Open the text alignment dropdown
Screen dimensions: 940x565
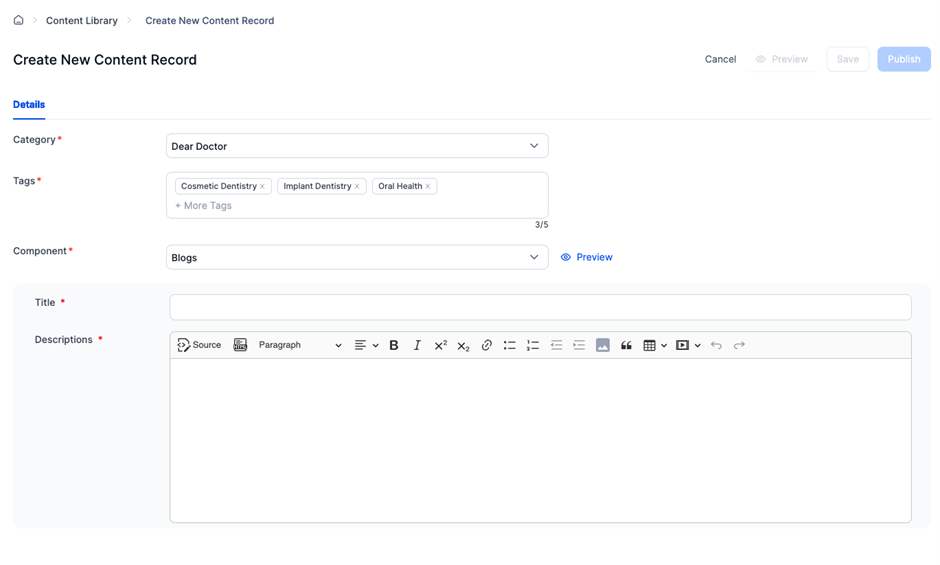click(x=366, y=345)
